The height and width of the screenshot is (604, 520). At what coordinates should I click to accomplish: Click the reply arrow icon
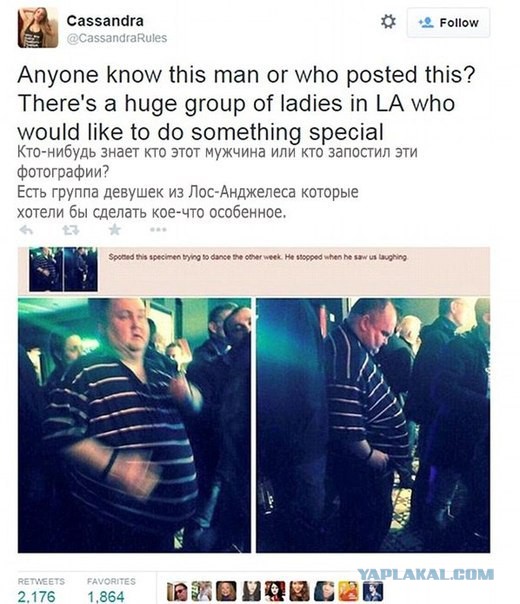26,230
